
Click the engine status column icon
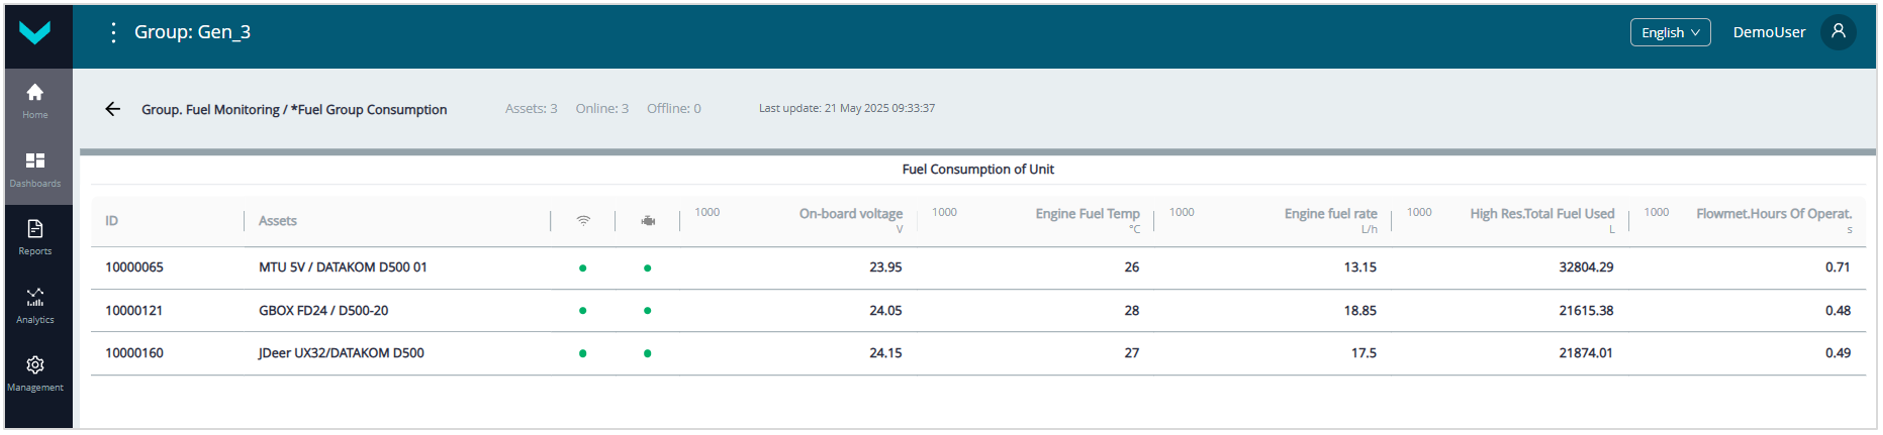pos(648,221)
